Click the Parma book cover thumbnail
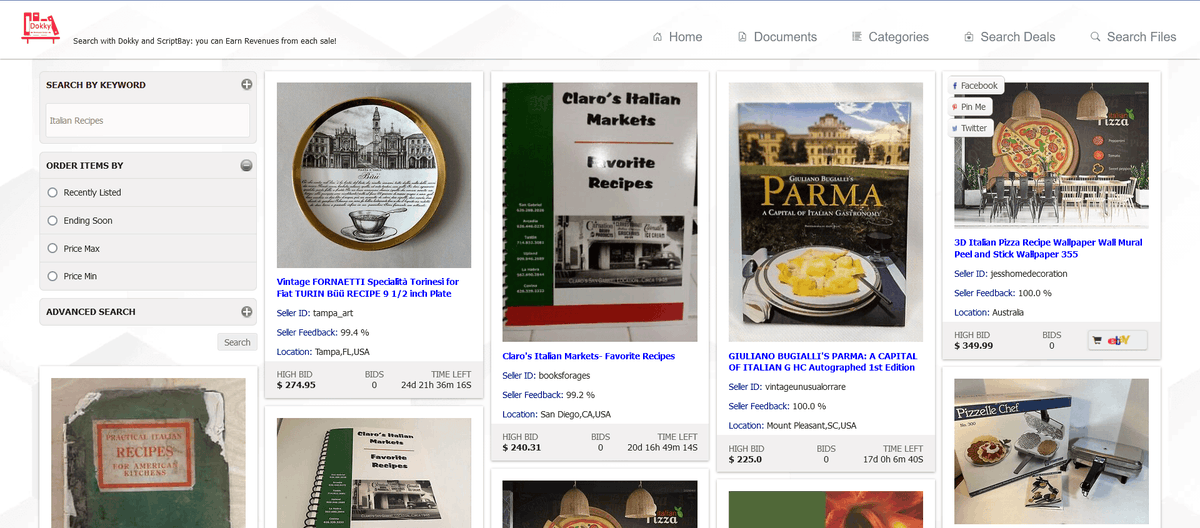This screenshot has height=528, width=1200. (826, 212)
